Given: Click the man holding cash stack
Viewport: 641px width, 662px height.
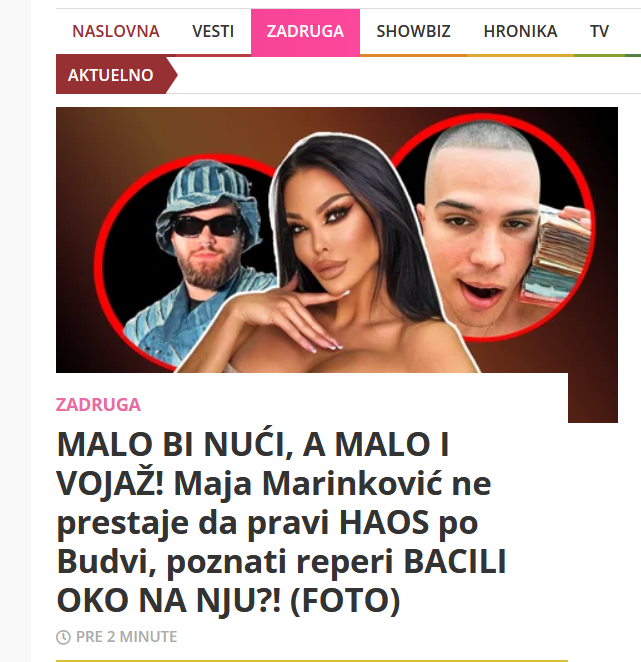Looking at the screenshot, I should (x=502, y=230).
